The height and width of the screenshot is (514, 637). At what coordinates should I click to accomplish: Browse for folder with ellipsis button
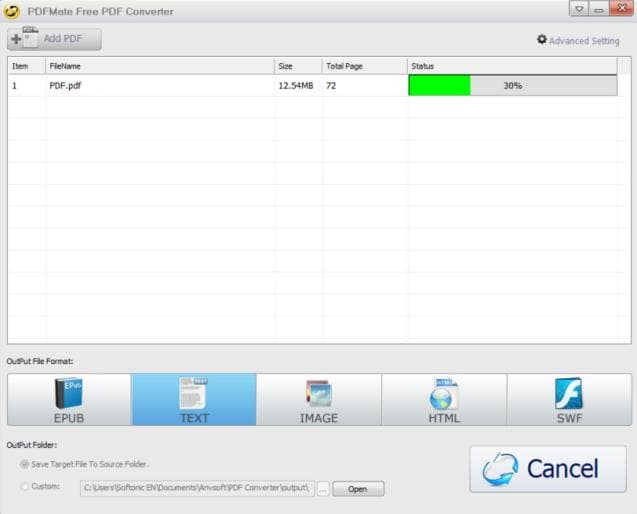[x=323, y=489]
